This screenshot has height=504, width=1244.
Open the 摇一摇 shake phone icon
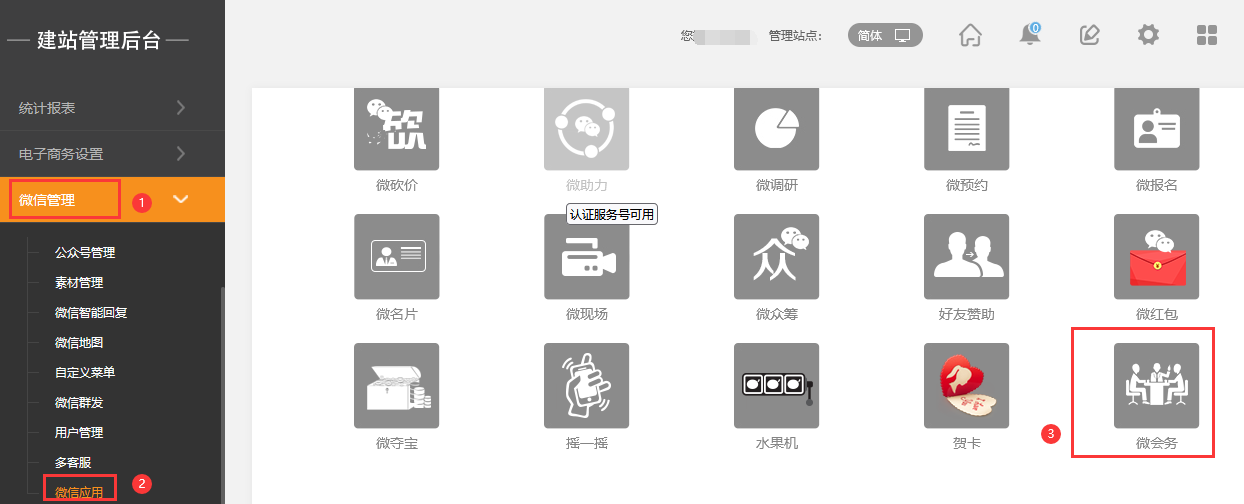[586, 385]
